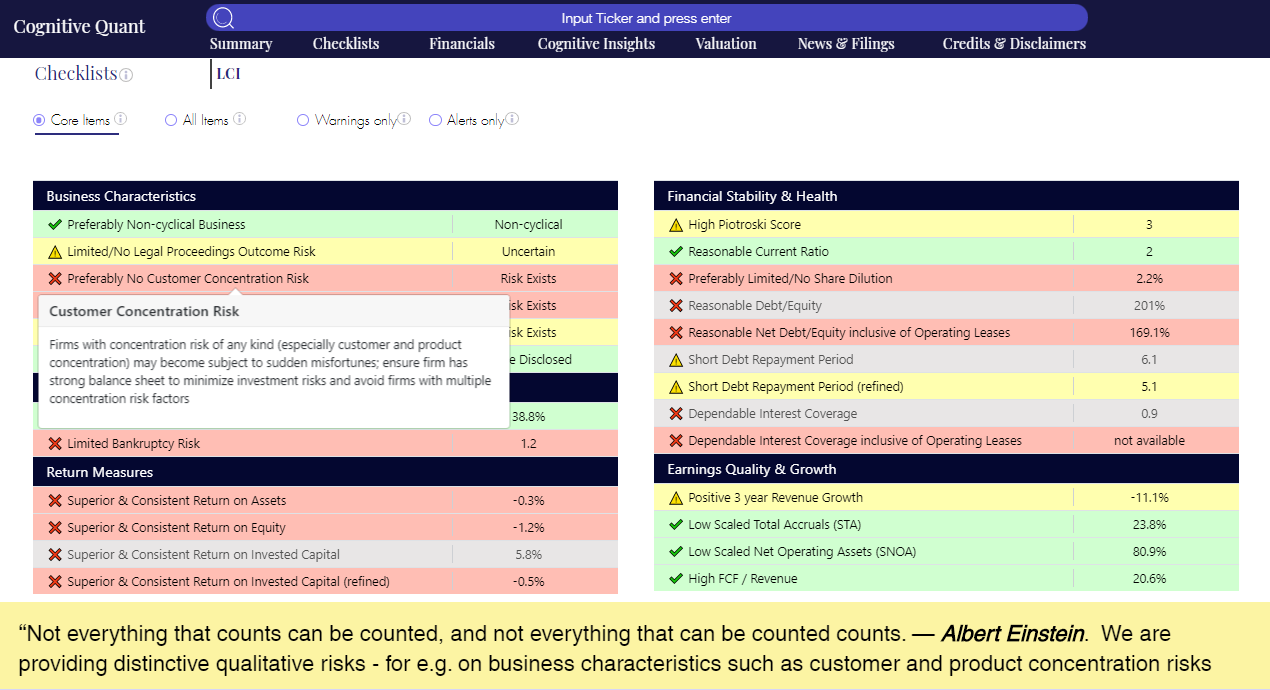Click the info icon next to Alerts only

tap(512, 119)
